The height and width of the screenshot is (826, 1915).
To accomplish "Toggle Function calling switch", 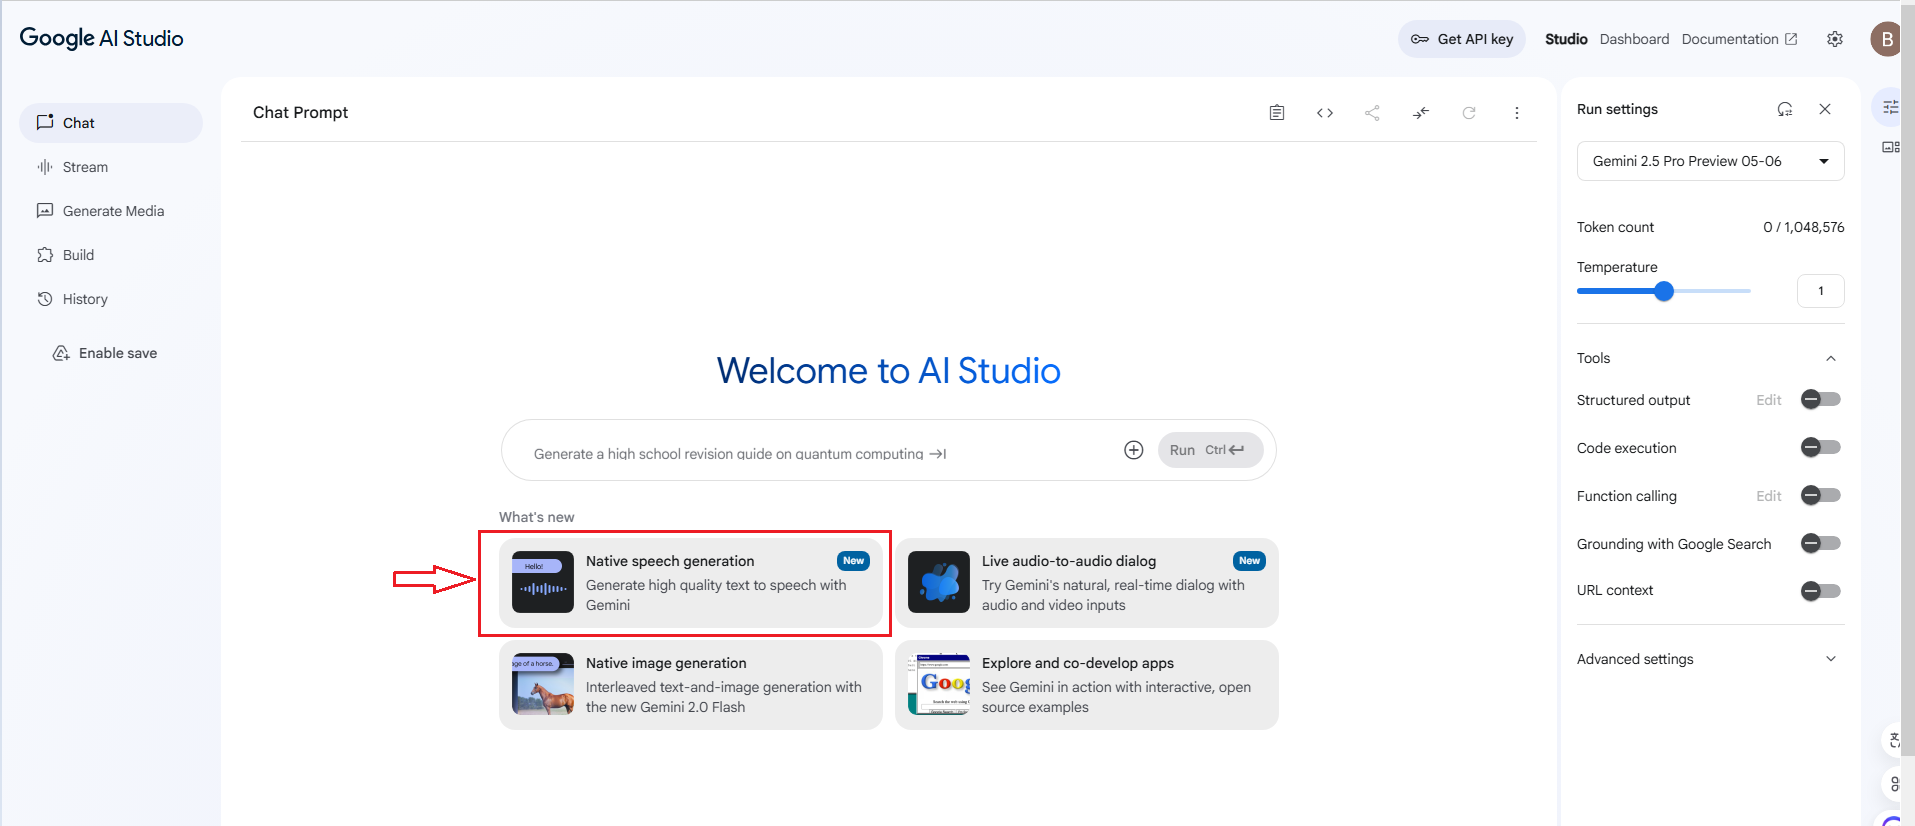I will [1821, 496].
